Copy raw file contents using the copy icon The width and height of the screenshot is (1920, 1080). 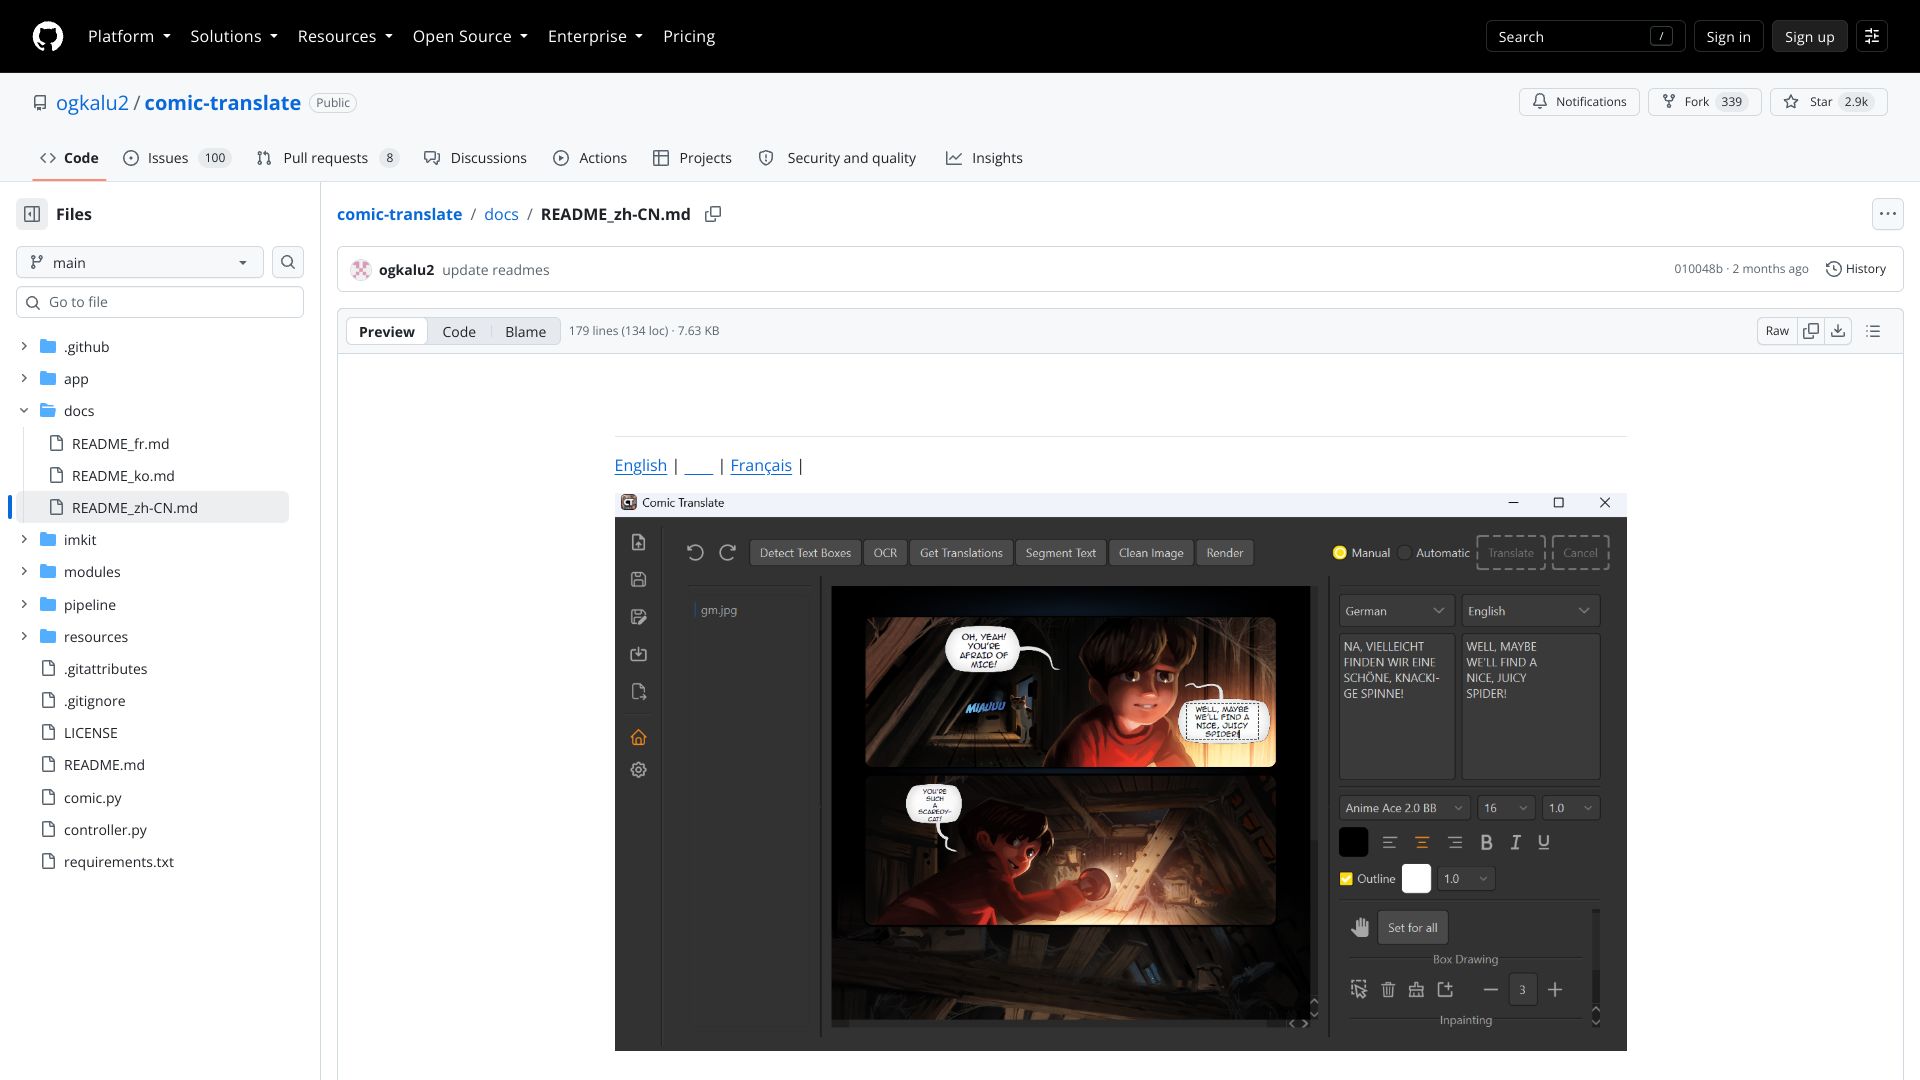pyautogui.click(x=1811, y=331)
